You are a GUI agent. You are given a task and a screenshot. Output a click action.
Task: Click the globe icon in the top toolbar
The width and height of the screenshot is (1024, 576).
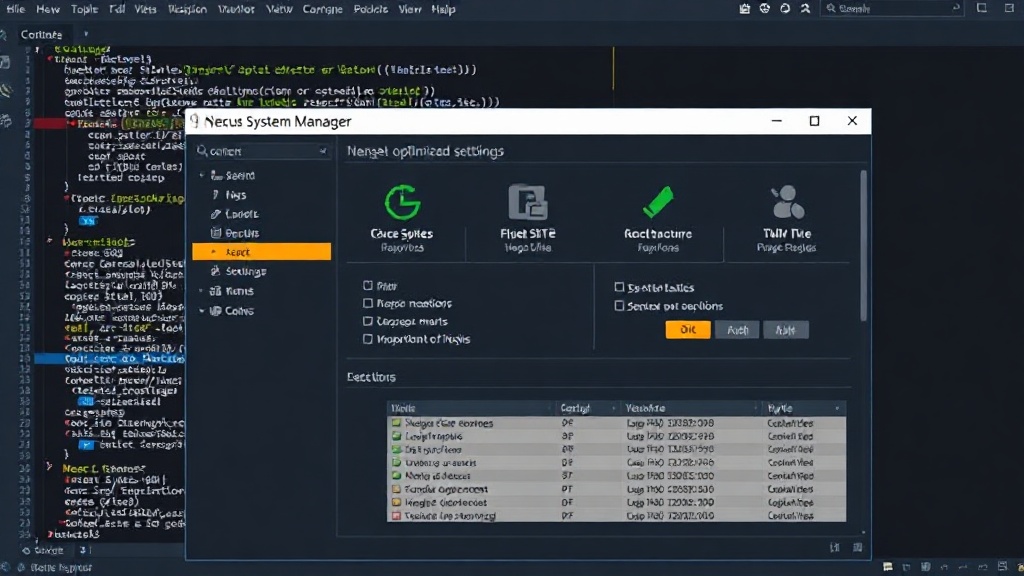point(765,8)
